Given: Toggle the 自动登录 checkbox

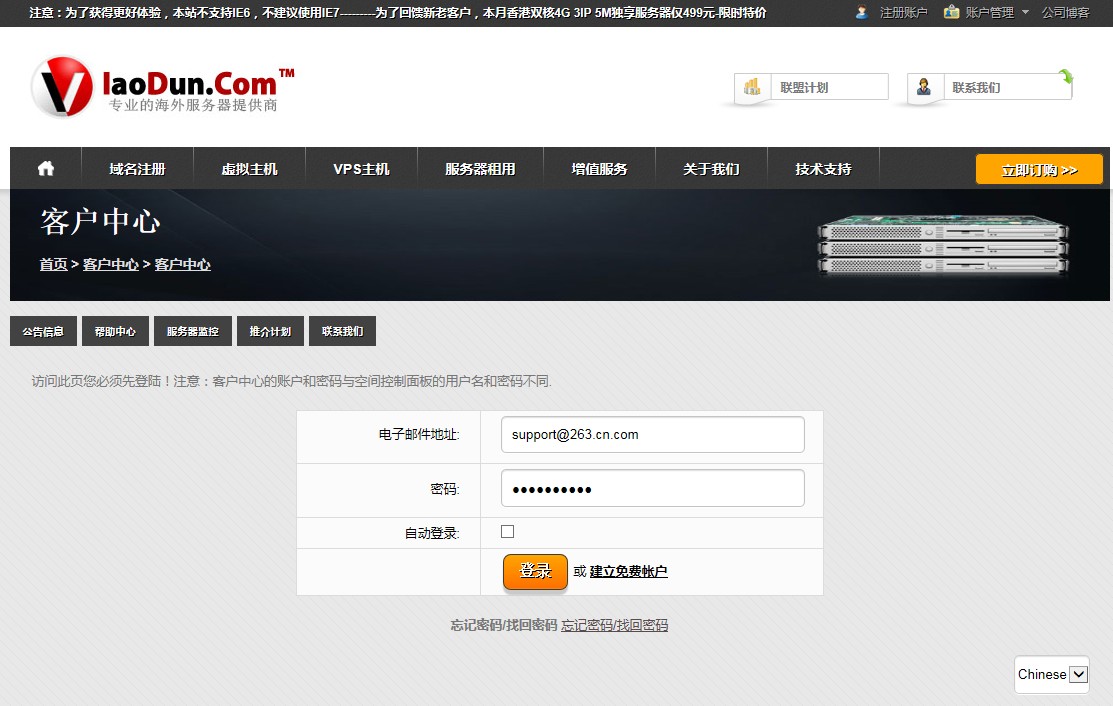Looking at the screenshot, I should pos(508,531).
